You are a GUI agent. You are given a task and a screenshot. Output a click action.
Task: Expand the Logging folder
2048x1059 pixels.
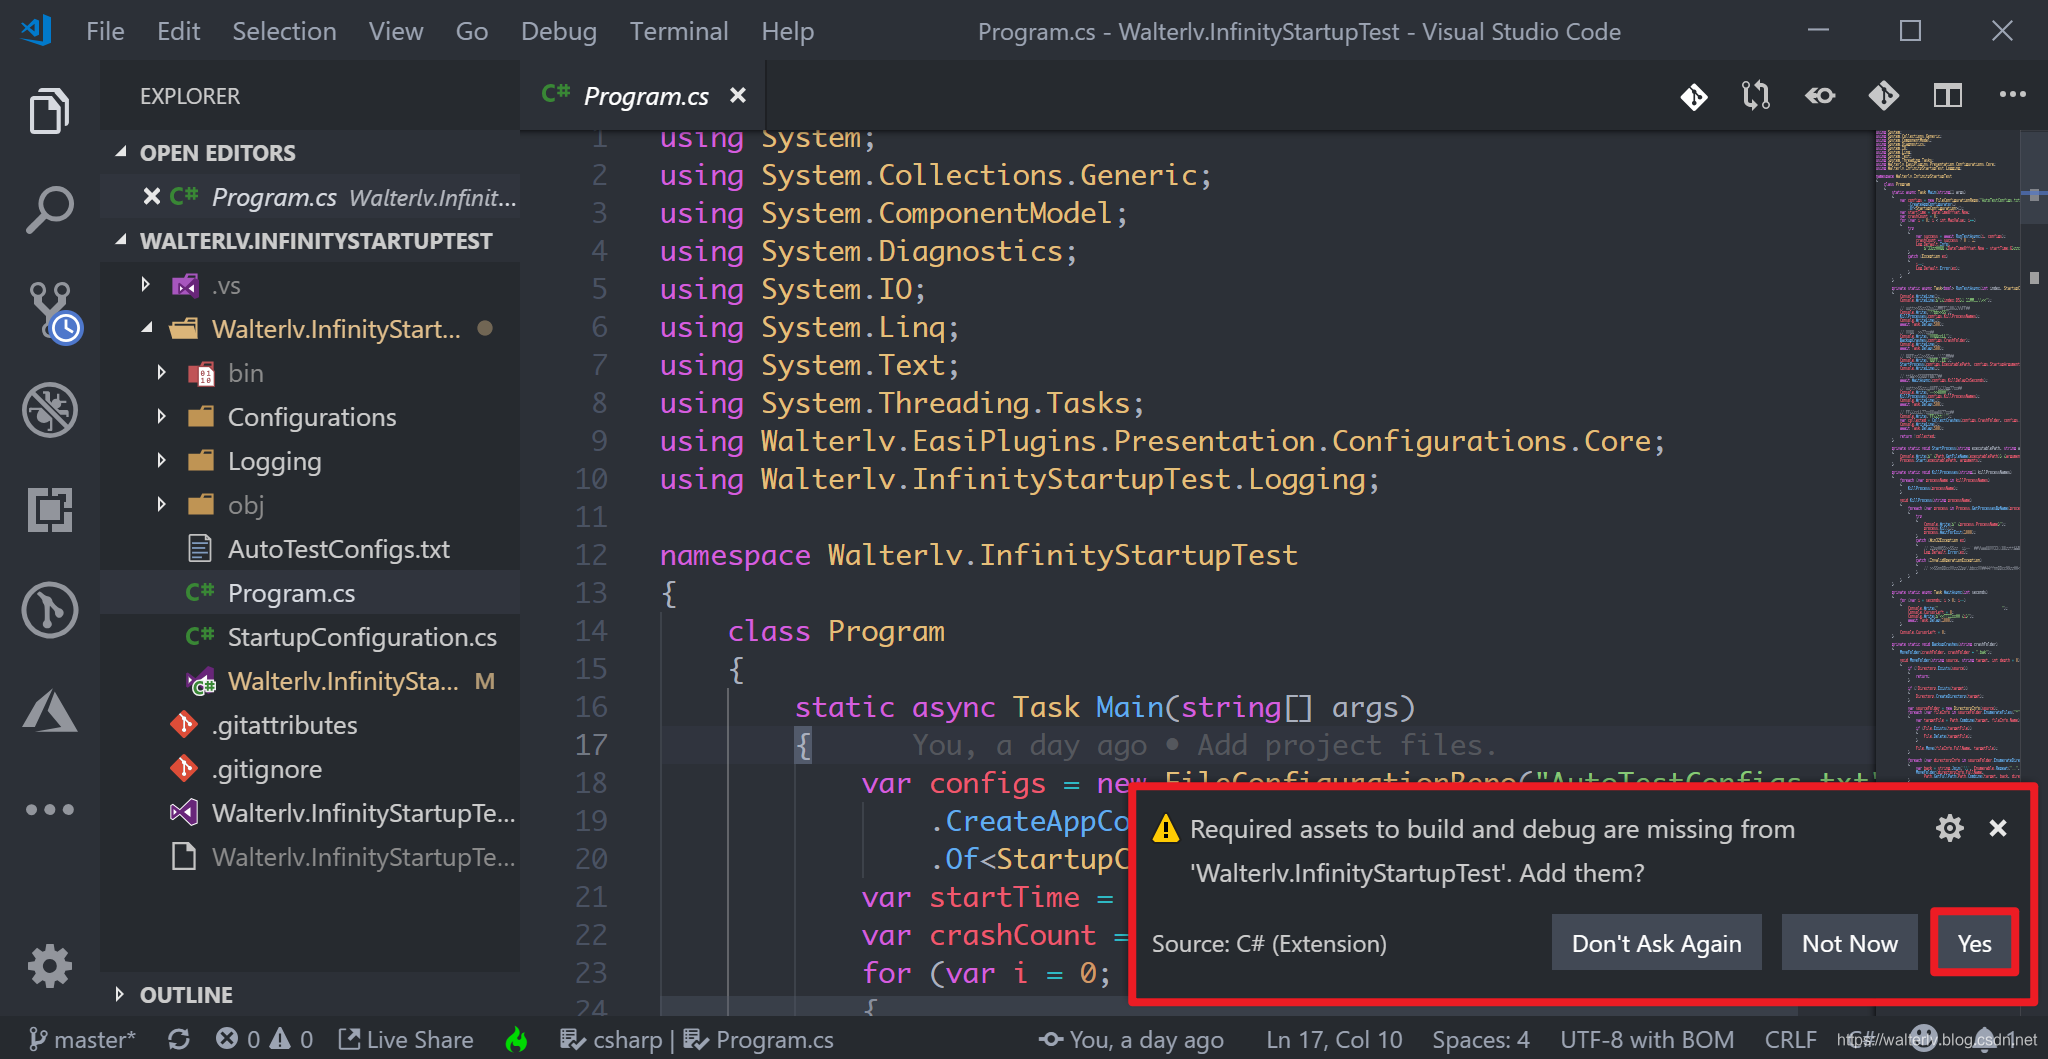162,460
